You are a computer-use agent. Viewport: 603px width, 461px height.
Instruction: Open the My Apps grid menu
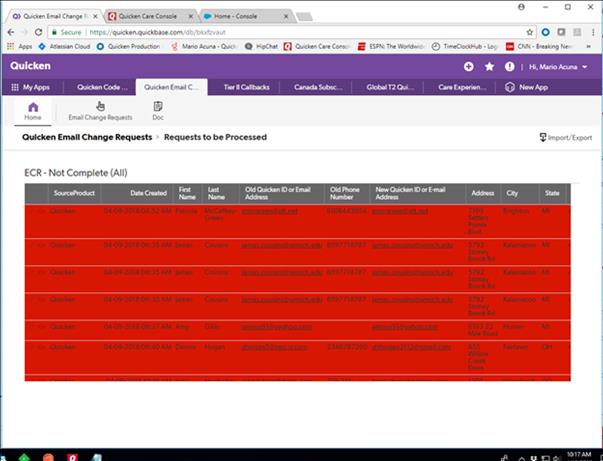click(x=34, y=88)
